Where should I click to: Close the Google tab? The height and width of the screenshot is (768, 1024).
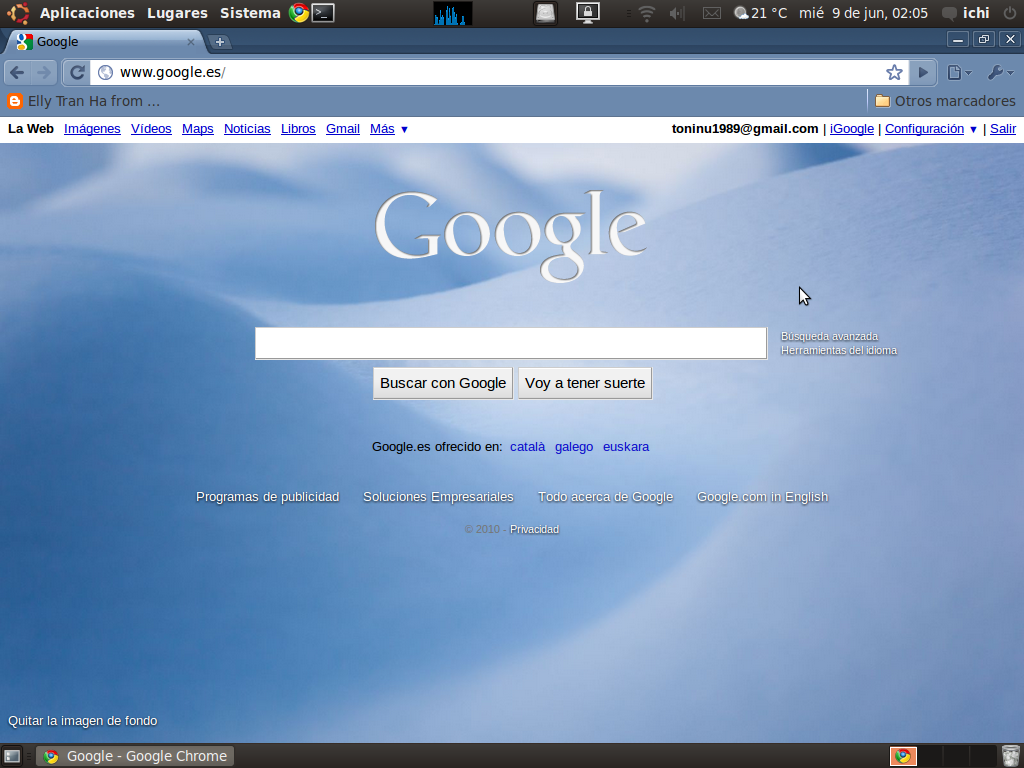[x=191, y=42]
